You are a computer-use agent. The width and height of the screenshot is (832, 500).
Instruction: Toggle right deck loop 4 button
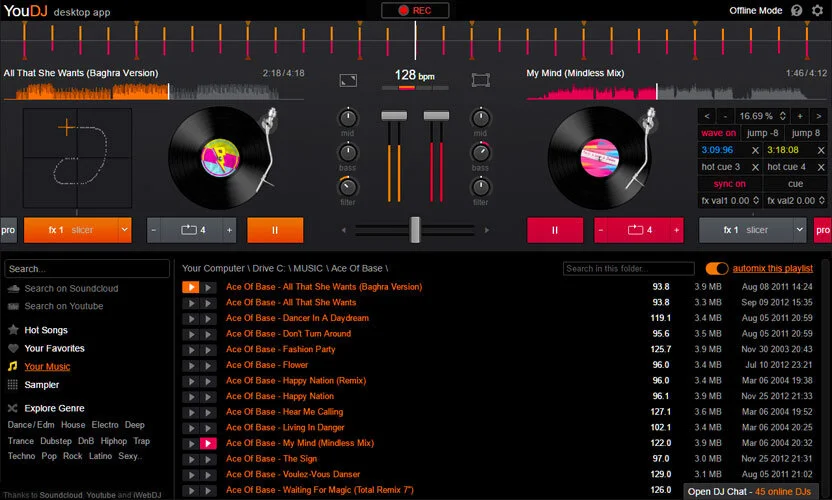coord(639,230)
